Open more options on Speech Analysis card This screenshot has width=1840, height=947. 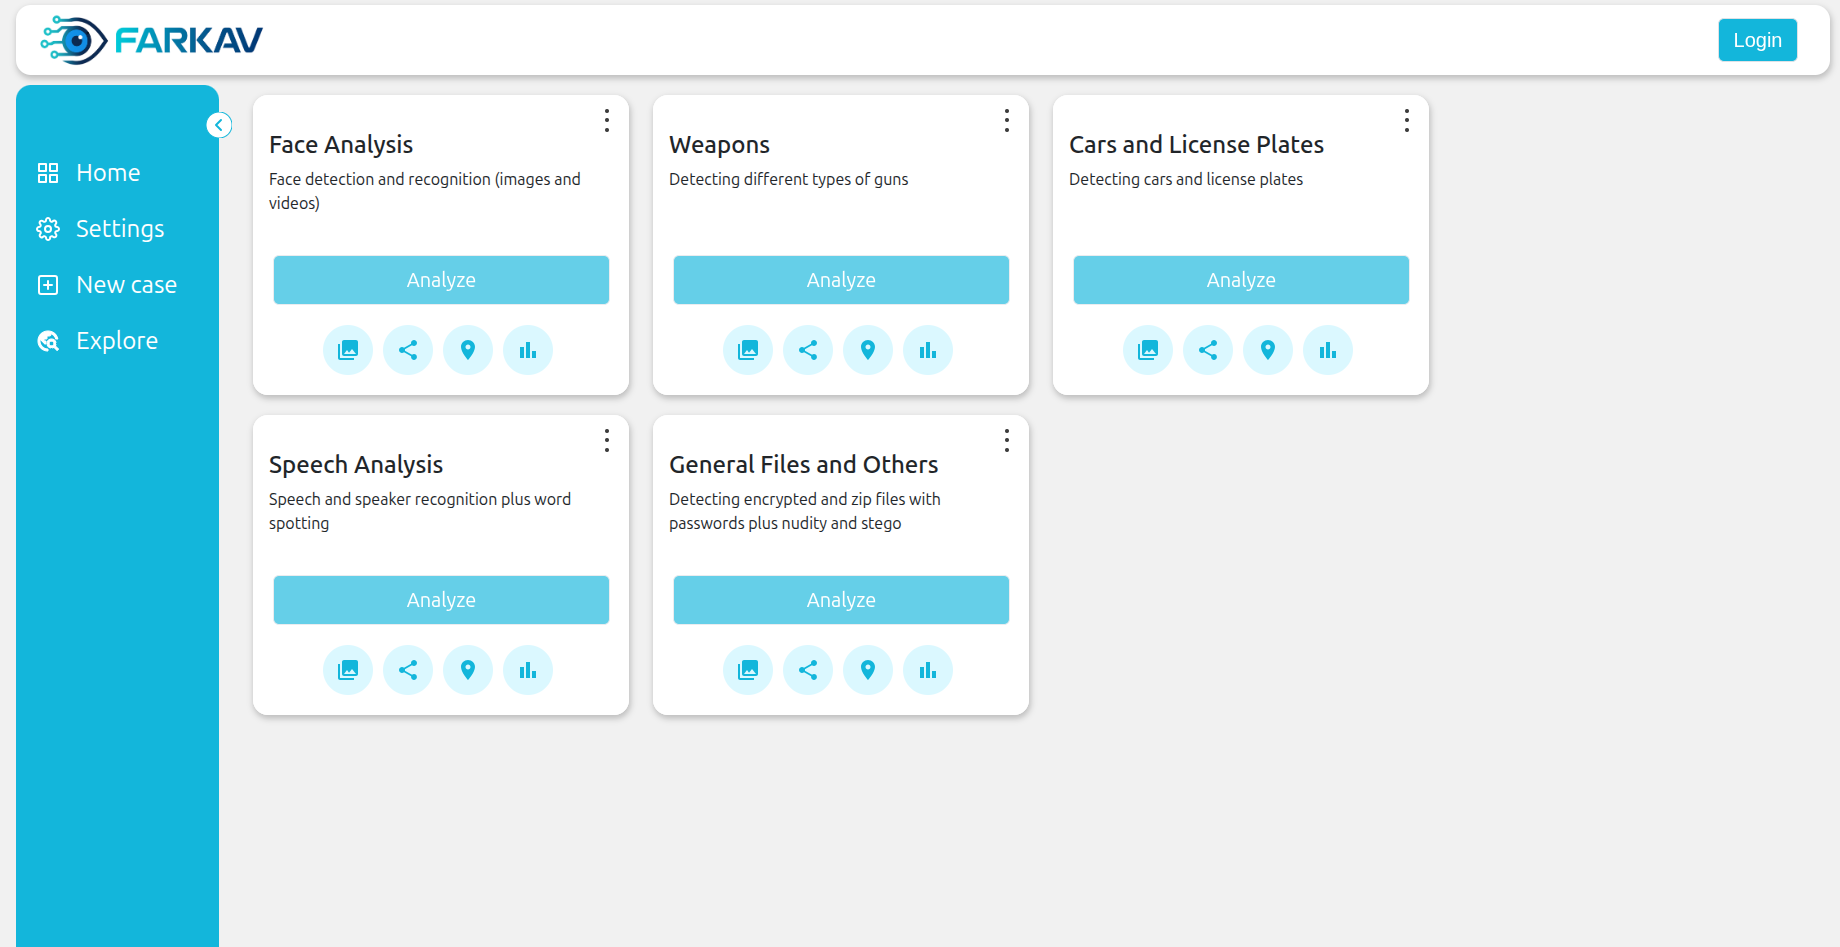point(607,441)
